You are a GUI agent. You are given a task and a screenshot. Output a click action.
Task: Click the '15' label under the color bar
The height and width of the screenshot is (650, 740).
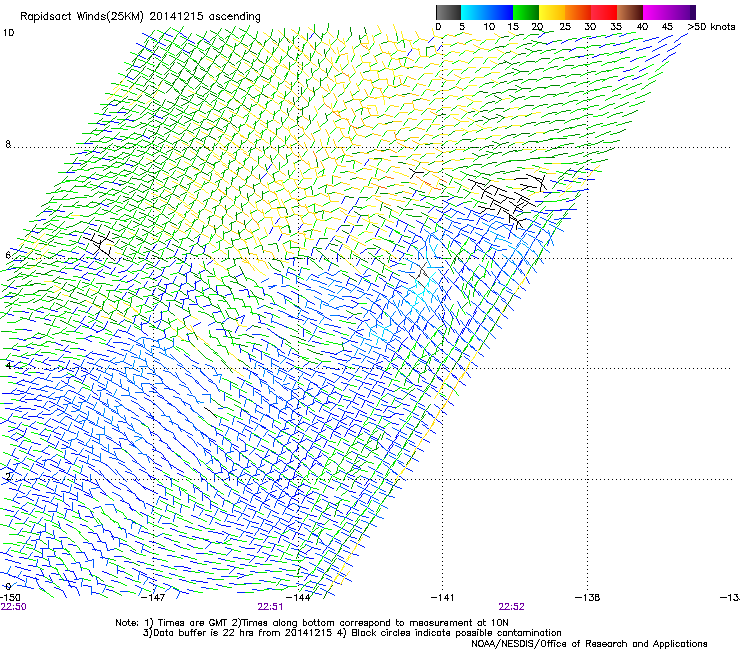pos(513,27)
